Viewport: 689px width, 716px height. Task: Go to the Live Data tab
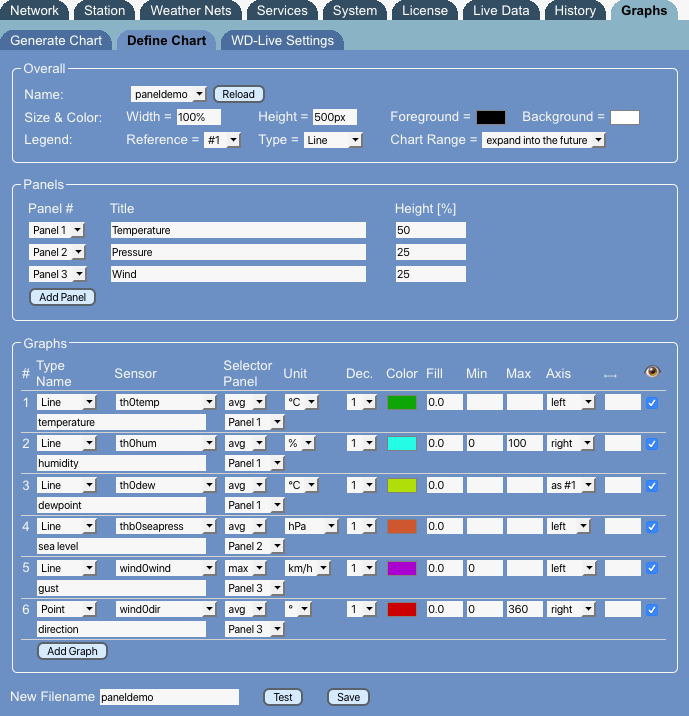(x=501, y=11)
